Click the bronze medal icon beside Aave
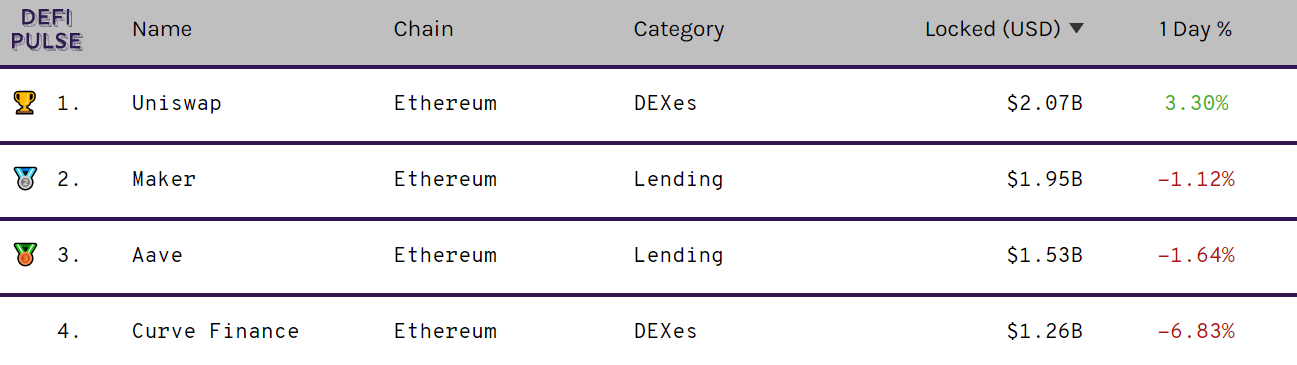Viewport: 1297px width, 365px height. click(x=25, y=254)
